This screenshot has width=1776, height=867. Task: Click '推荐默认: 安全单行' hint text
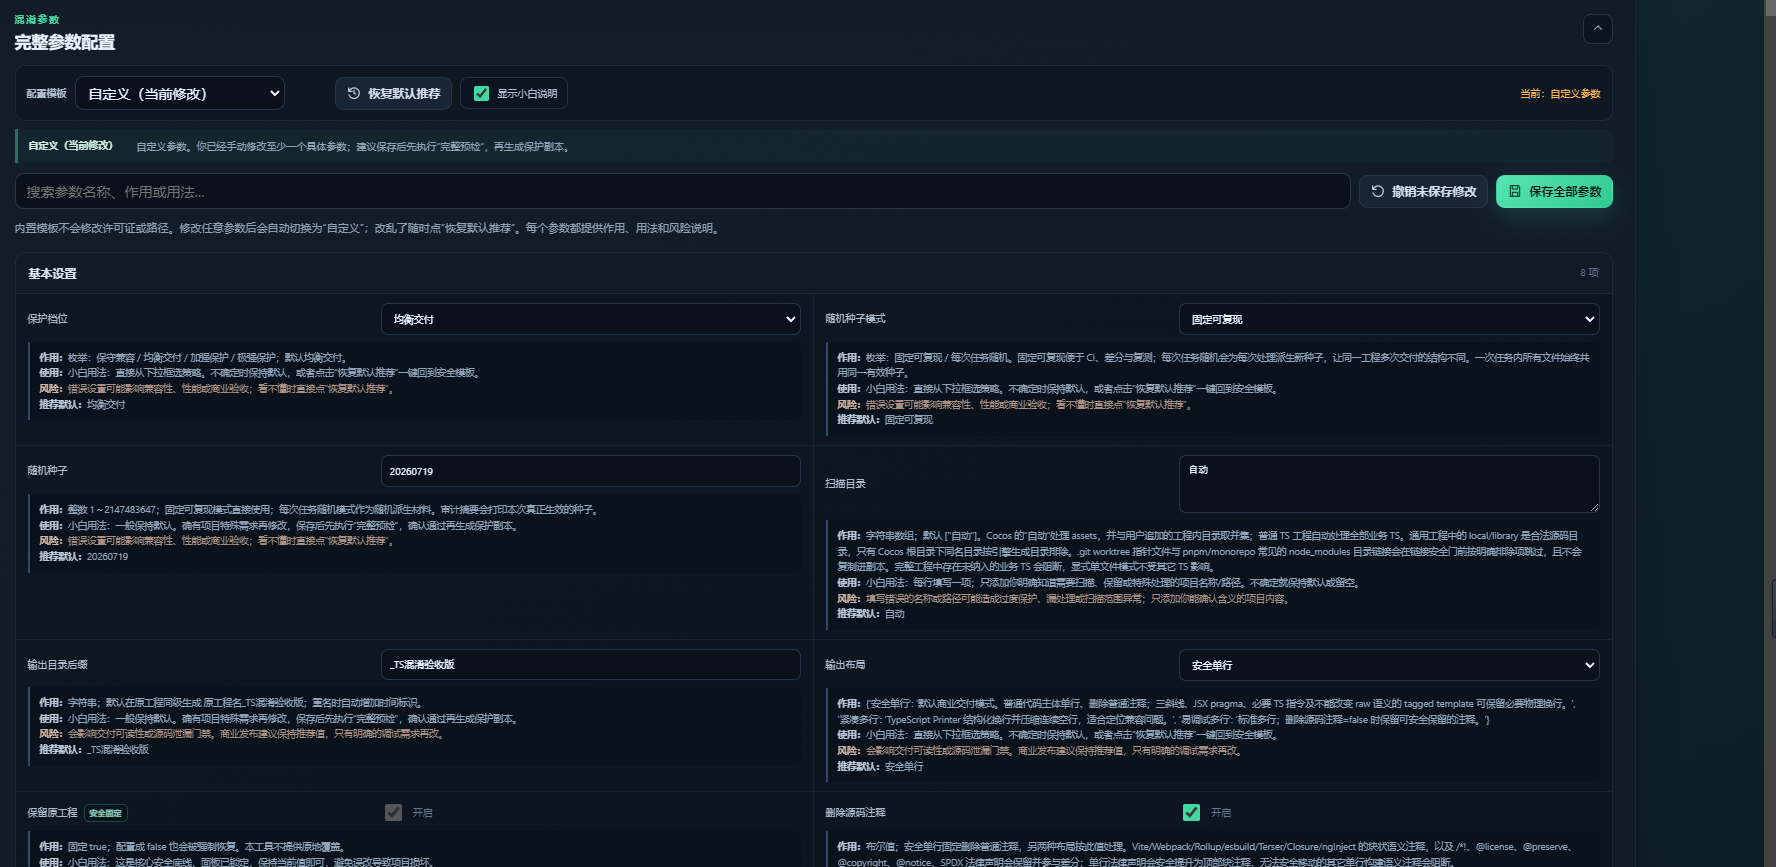(x=880, y=766)
